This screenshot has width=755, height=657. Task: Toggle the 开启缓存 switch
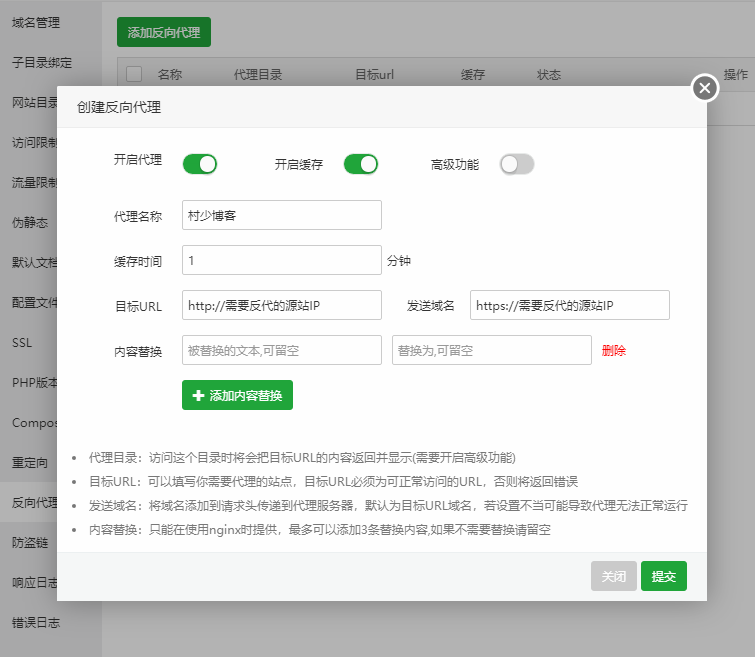(361, 164)
